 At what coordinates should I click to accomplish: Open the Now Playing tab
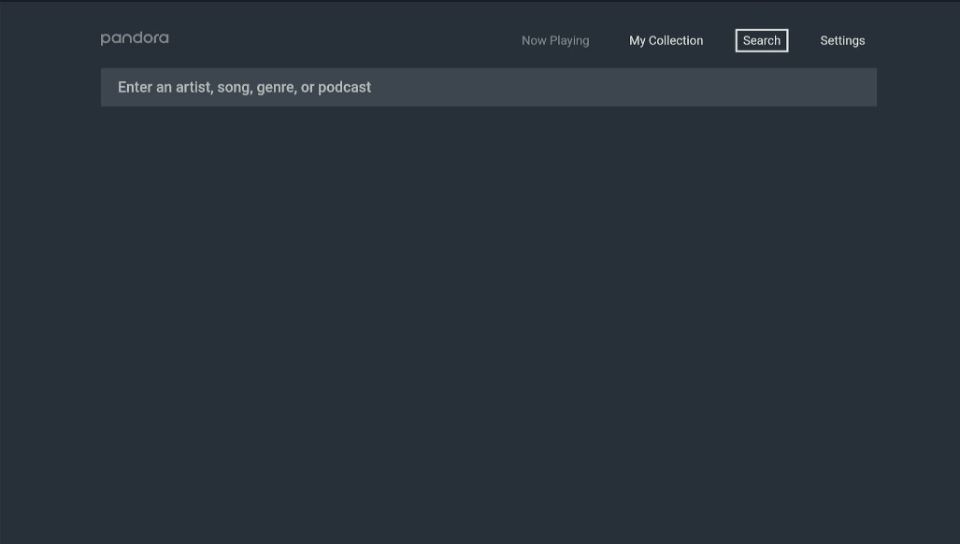tap(555, 40)
